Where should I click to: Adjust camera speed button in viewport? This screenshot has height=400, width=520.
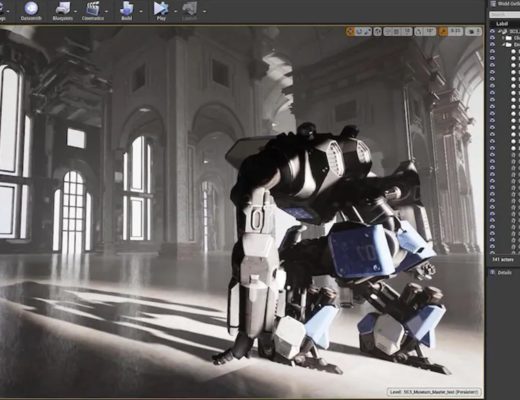point(473,32)
